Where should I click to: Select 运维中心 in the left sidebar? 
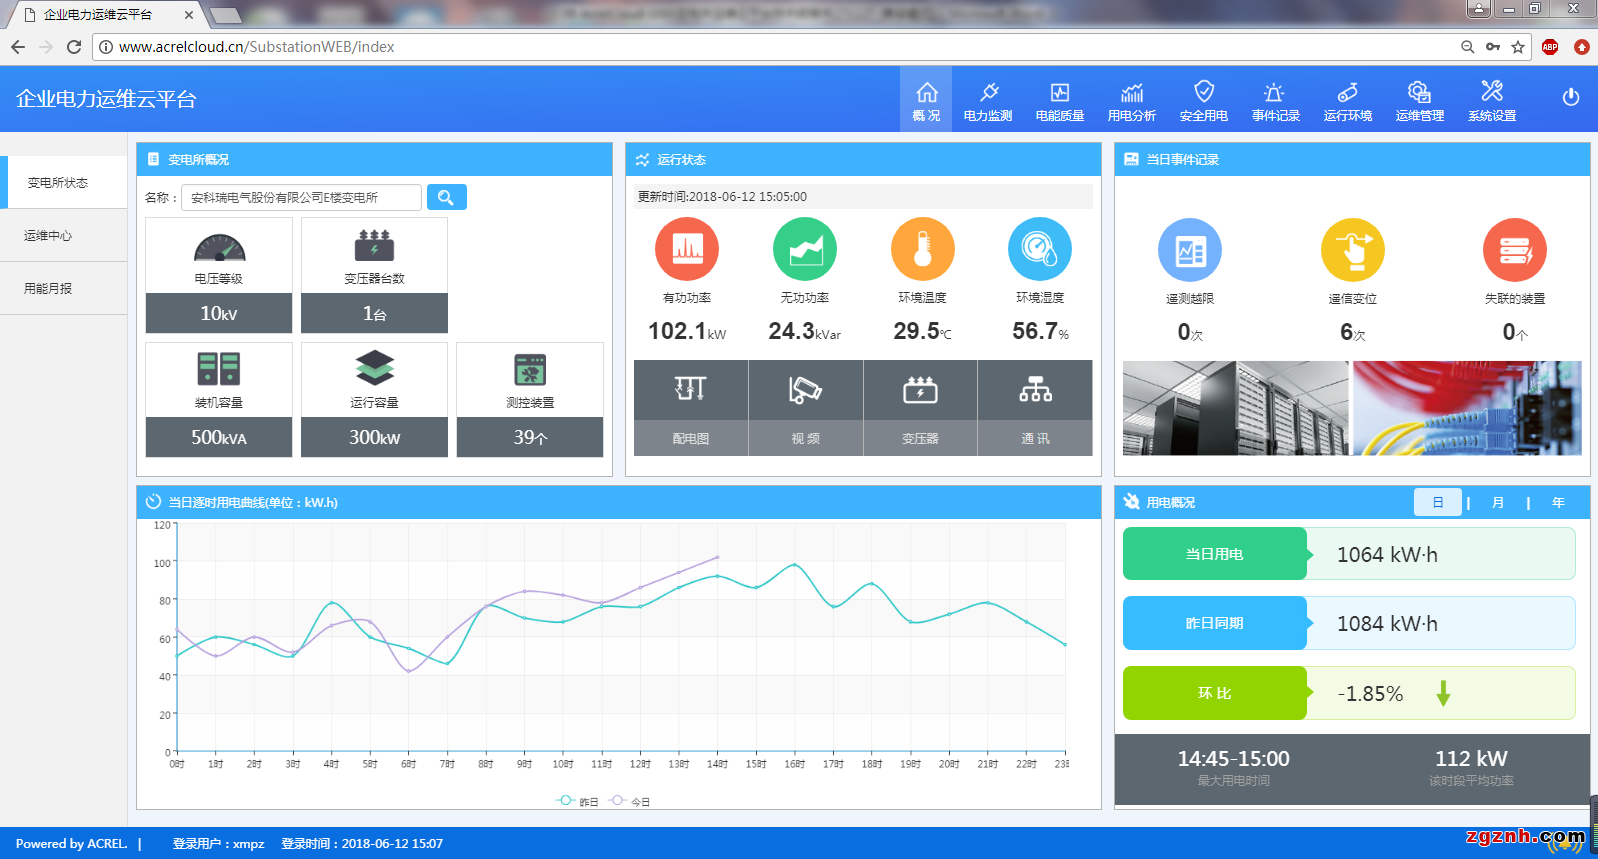click(48, 236)
